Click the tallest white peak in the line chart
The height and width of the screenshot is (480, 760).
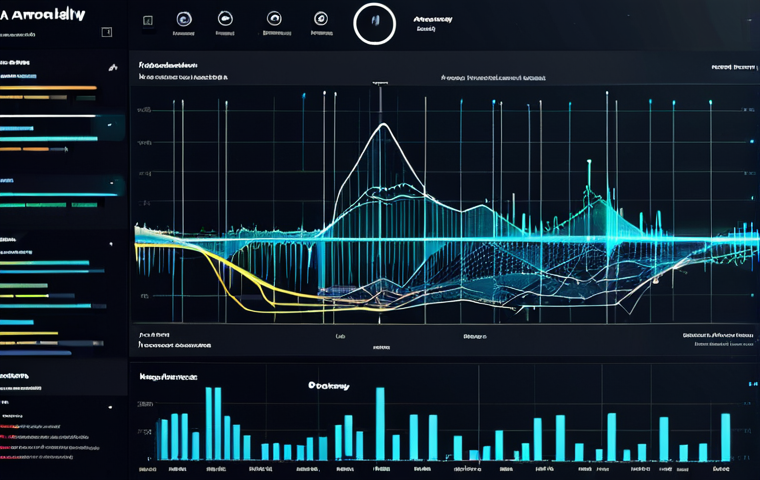[x=383, y=125]
